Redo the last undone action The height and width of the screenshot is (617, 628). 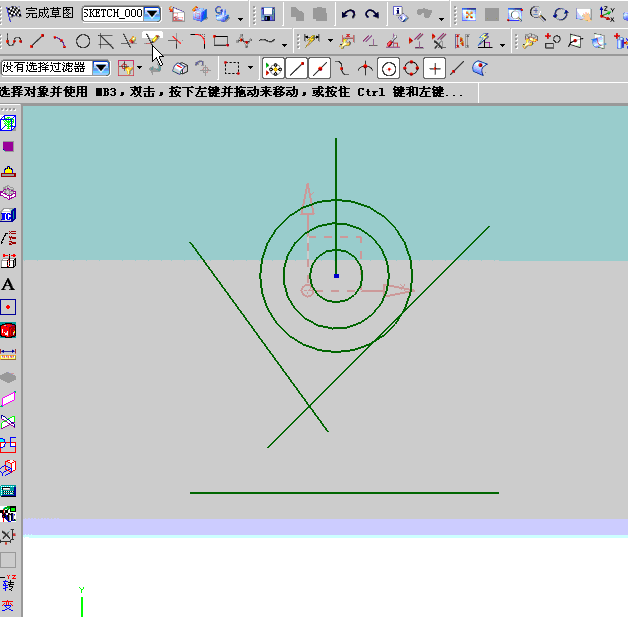coord(371,14)
